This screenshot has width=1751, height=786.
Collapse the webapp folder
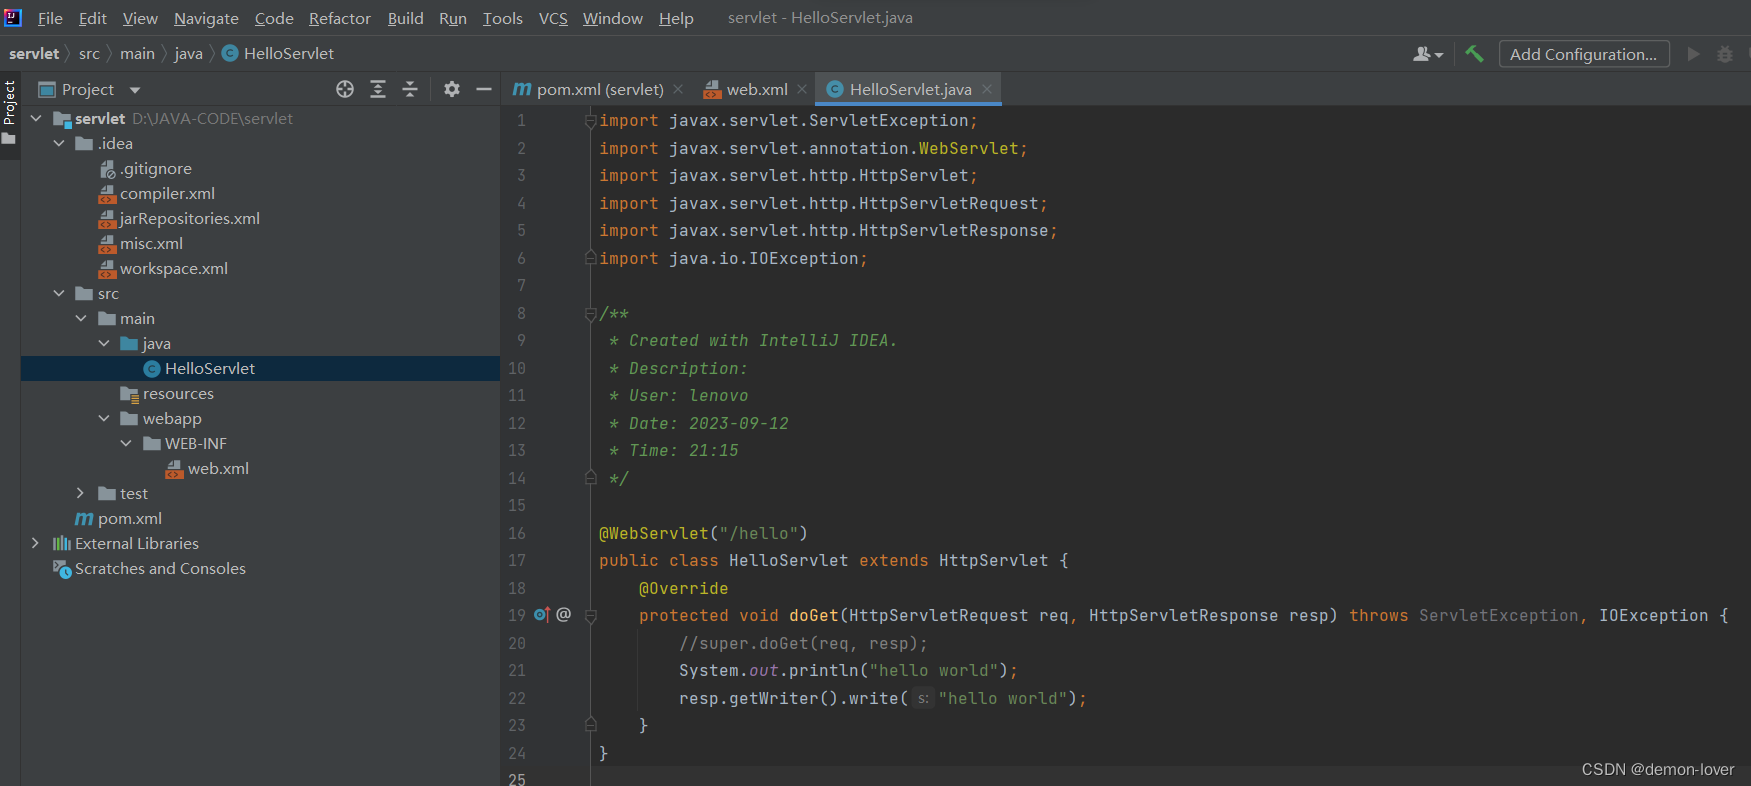[x=104, y=418]
